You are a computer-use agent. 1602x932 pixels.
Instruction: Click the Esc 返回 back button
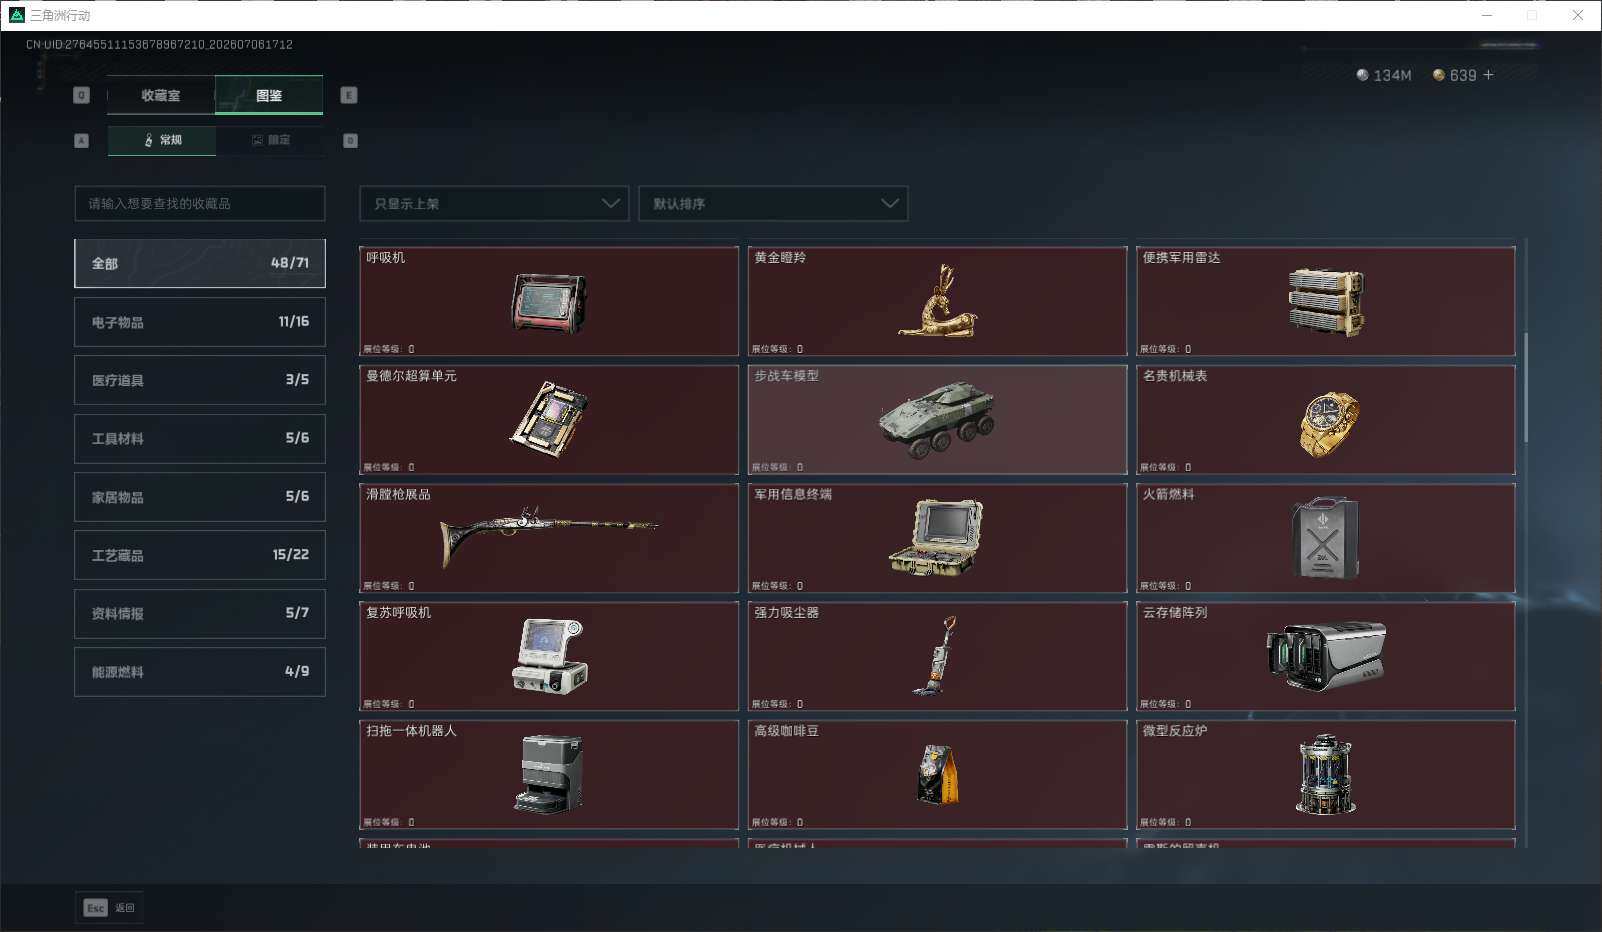[110, 907]
